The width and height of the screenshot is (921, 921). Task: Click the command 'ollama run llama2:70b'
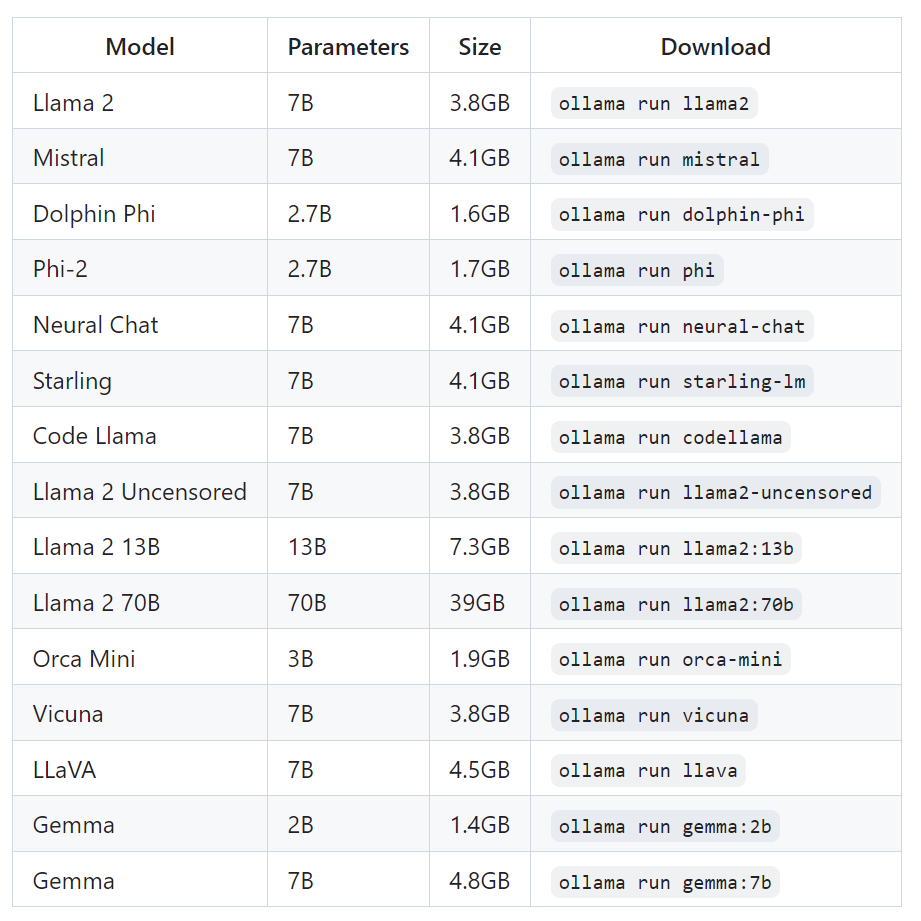pos(676,604)
